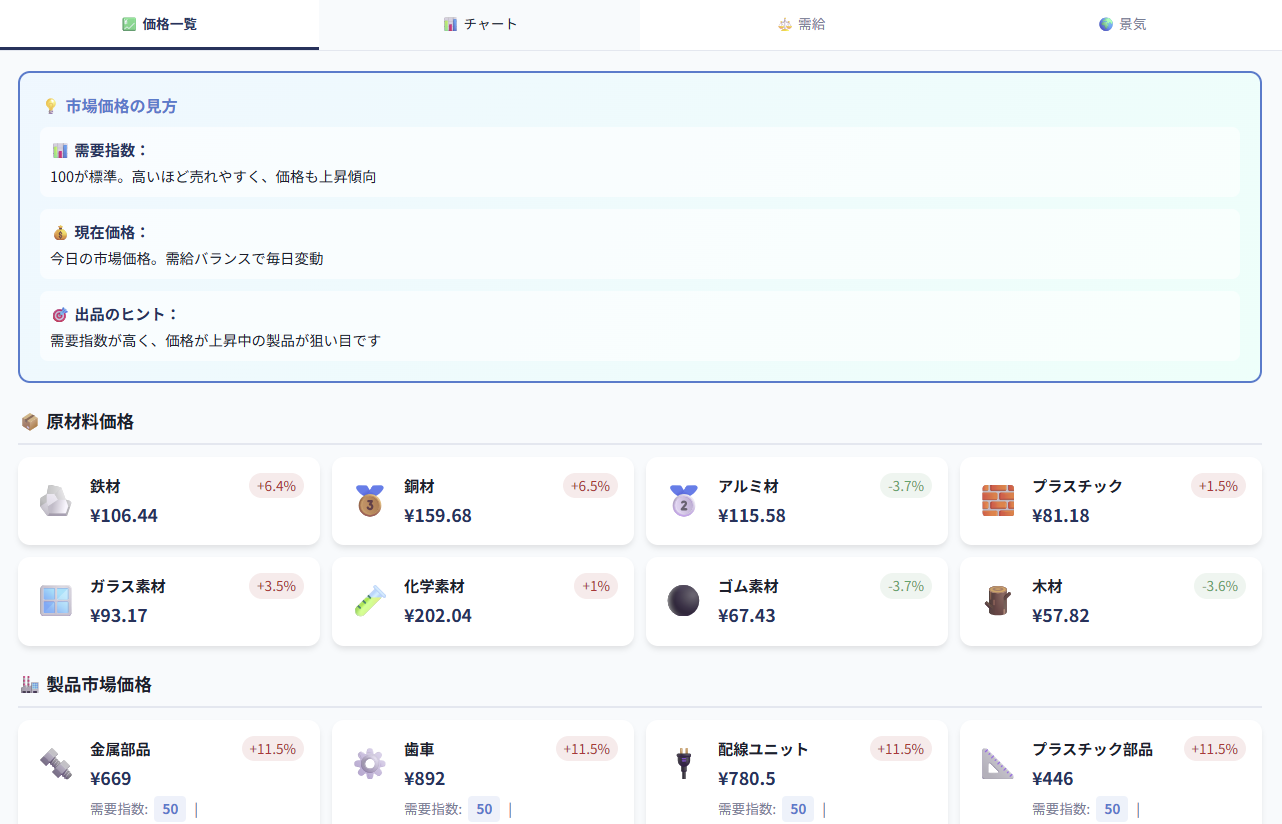This screenshot has width=1282, height=824.
Task: Click the wood log icon on 木材 card
Action: 998,601
